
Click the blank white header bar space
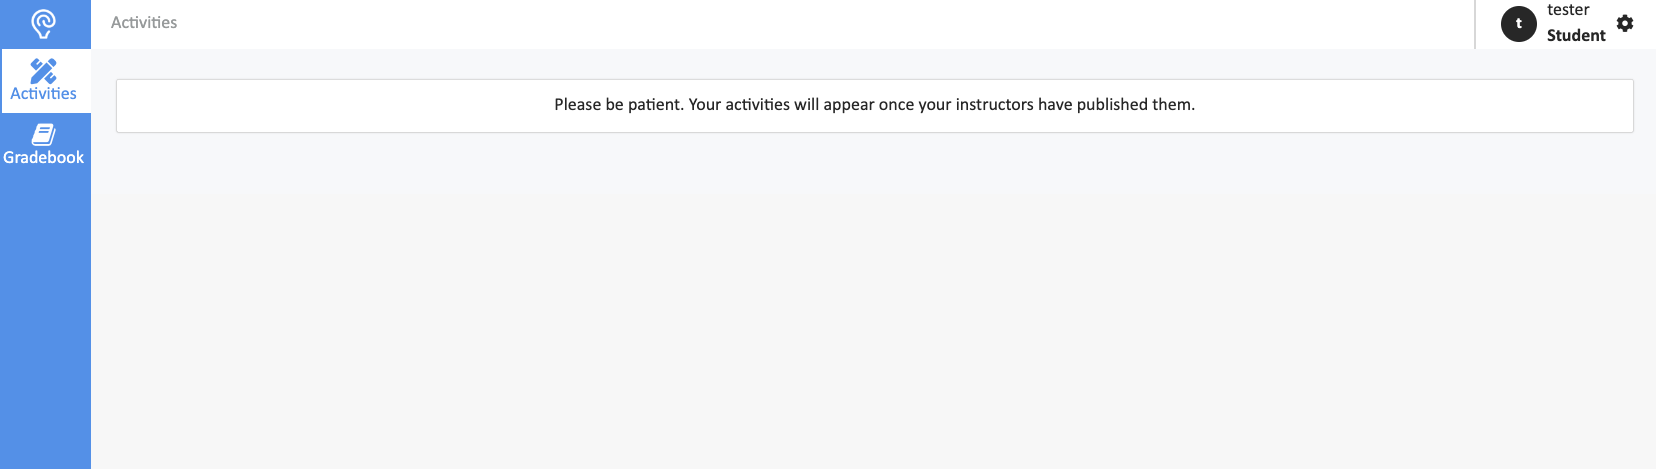click(x=800, y=24)
